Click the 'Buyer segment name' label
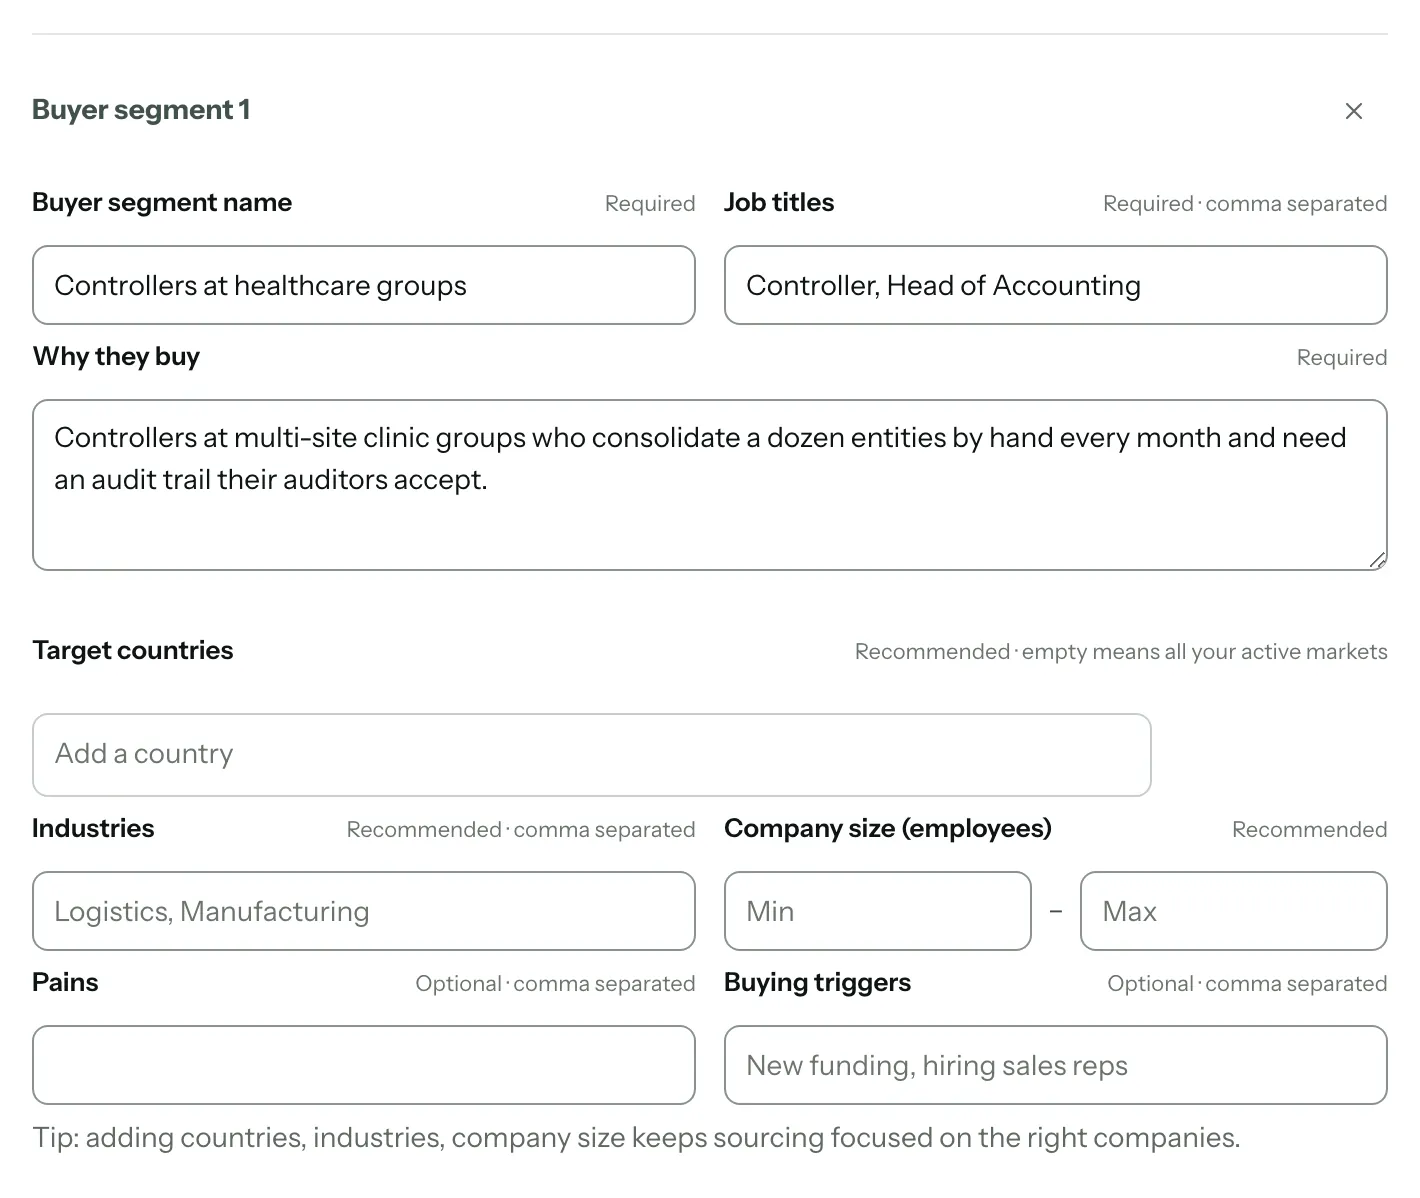 tap(162, 203)
